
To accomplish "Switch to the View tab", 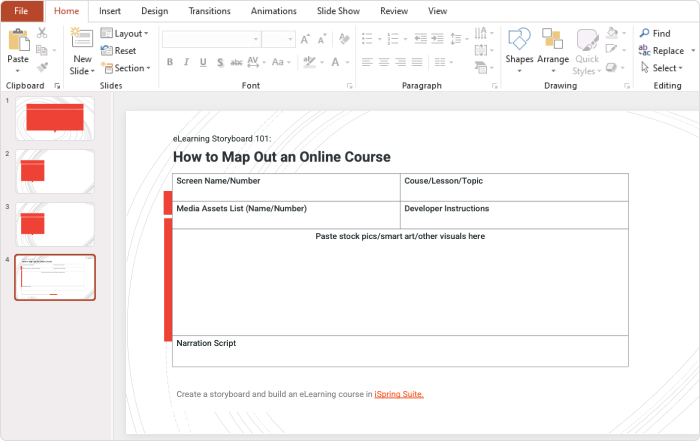I will pyautogui.click(x=438, y=11).
